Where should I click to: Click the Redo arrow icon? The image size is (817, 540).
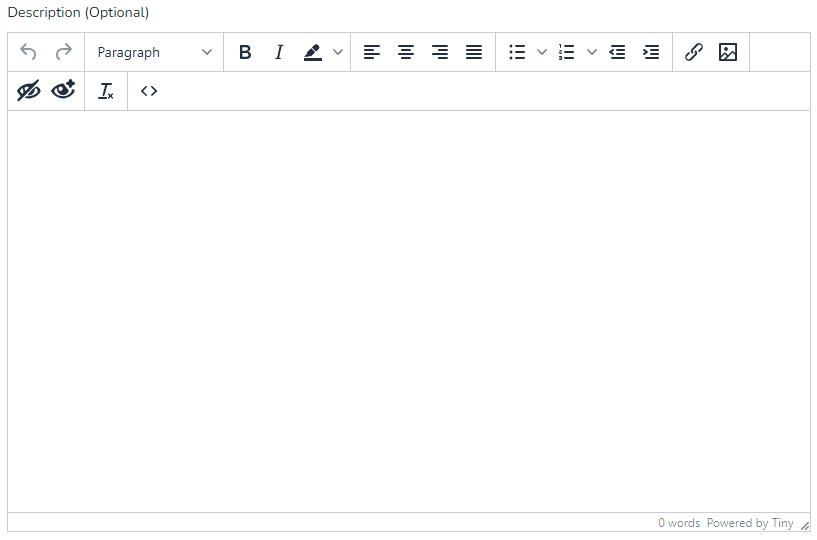point(63,52)
